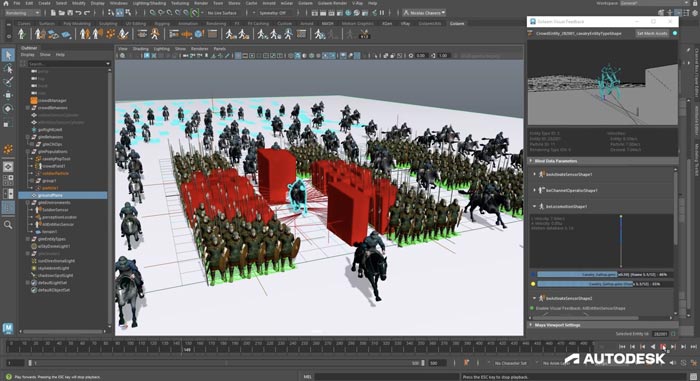Click the Golaem Visual Feedback preview viewport
The width and height of the screenshot is (700, 381).
[603, 83]
